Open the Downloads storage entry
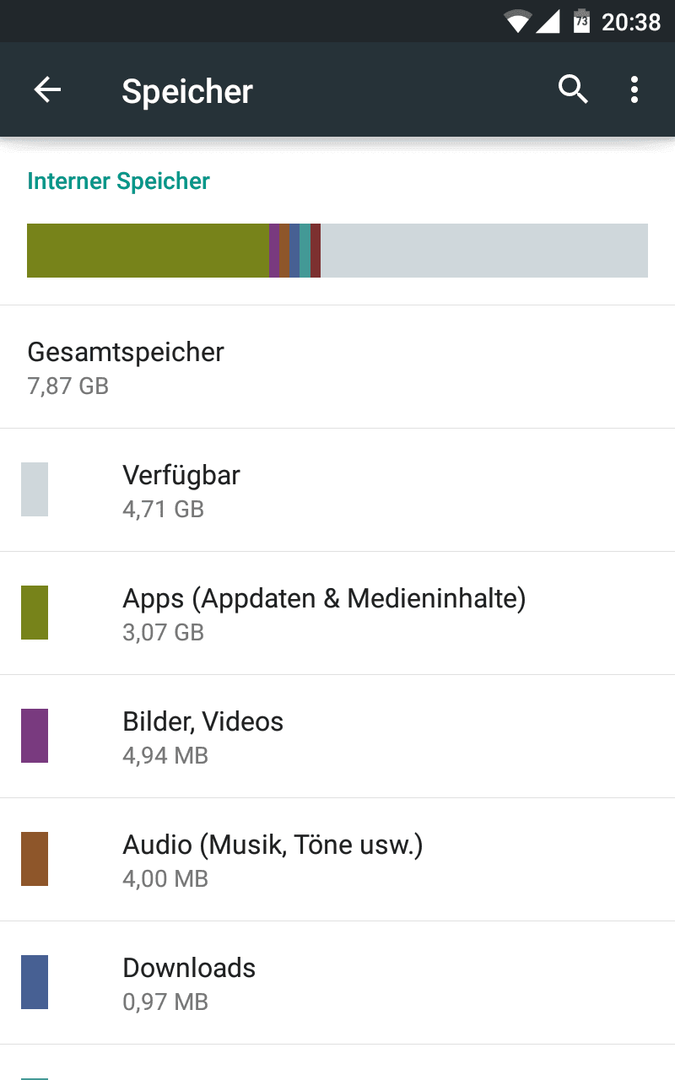Image resolution: width=675 pixels, height=1080 pixels. (x=338, y=983)
